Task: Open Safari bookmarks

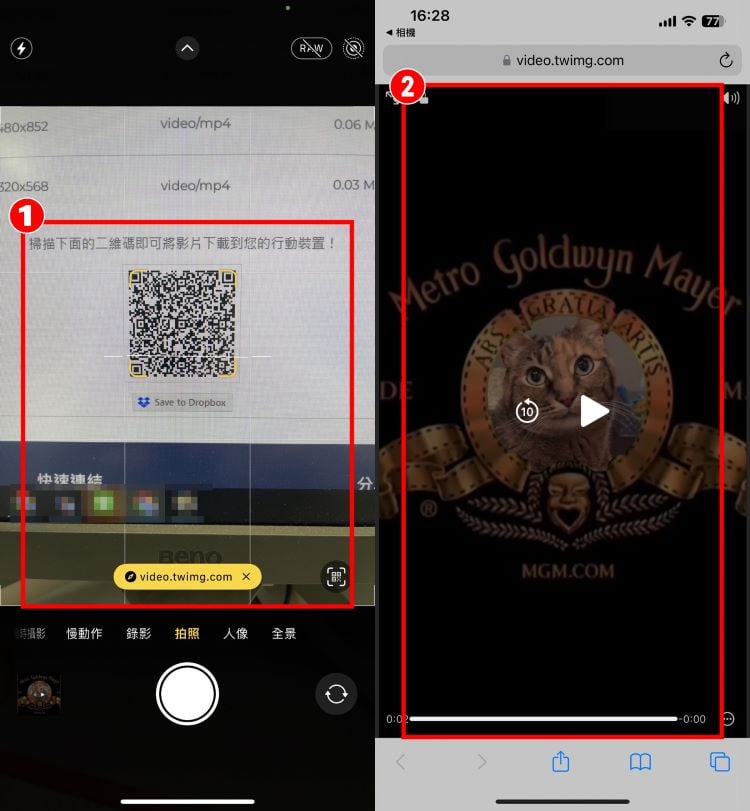Action: click(640, 762)
